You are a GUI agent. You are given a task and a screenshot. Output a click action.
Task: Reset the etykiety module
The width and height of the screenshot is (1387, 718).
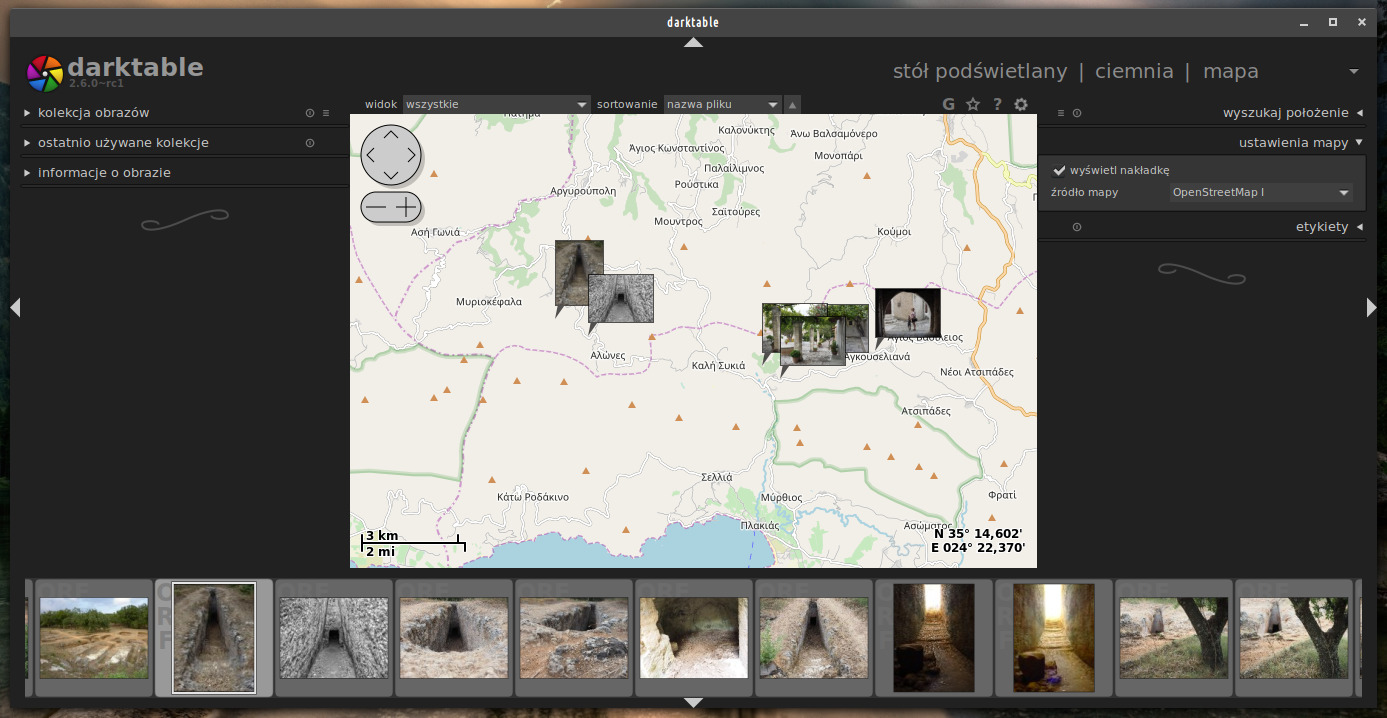click(x=1077, y=227)
